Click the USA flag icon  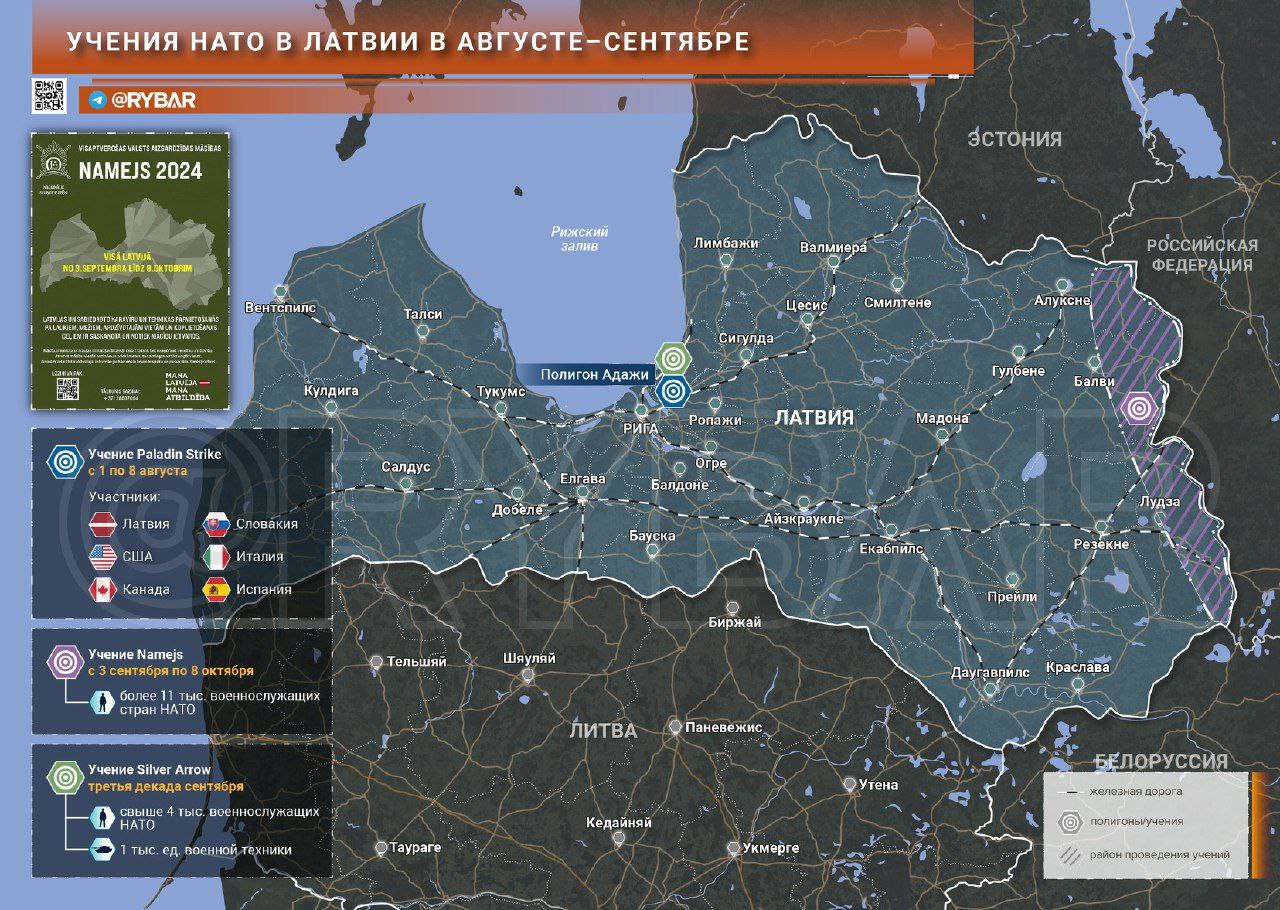coord(104,557)
